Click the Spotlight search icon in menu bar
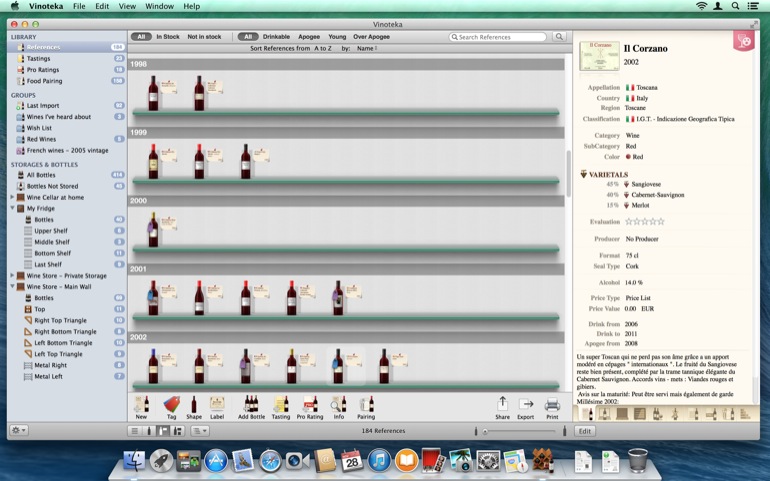Image resolution: width=770 pixels, height=481 pixels. (x=735, y=6)
